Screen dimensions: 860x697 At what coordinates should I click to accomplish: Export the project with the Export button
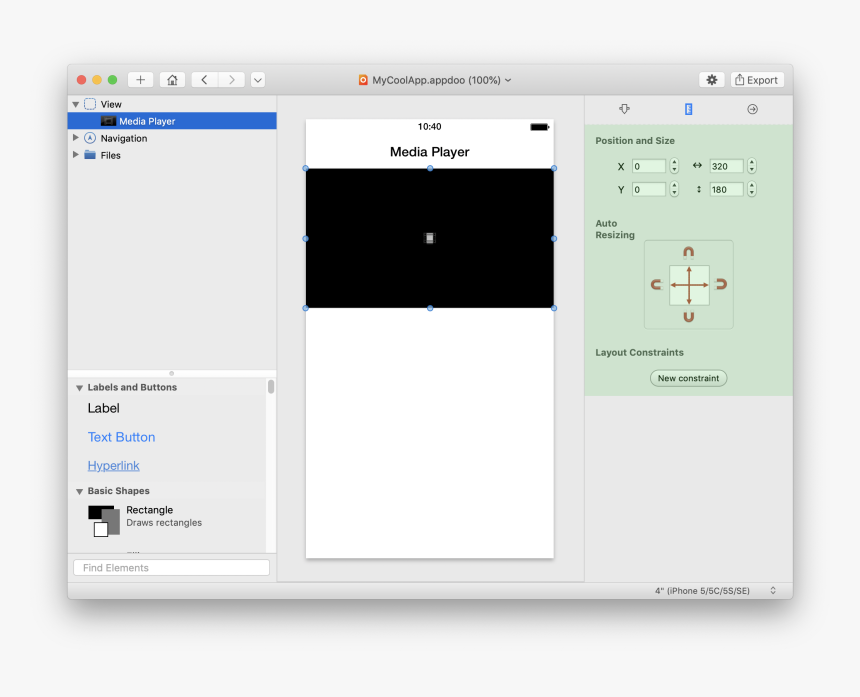[x=756, y=79]
